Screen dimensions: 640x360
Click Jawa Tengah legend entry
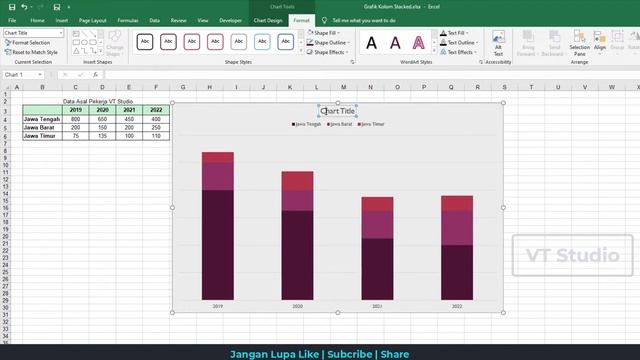pyautogui.click(x=307, y=124)
